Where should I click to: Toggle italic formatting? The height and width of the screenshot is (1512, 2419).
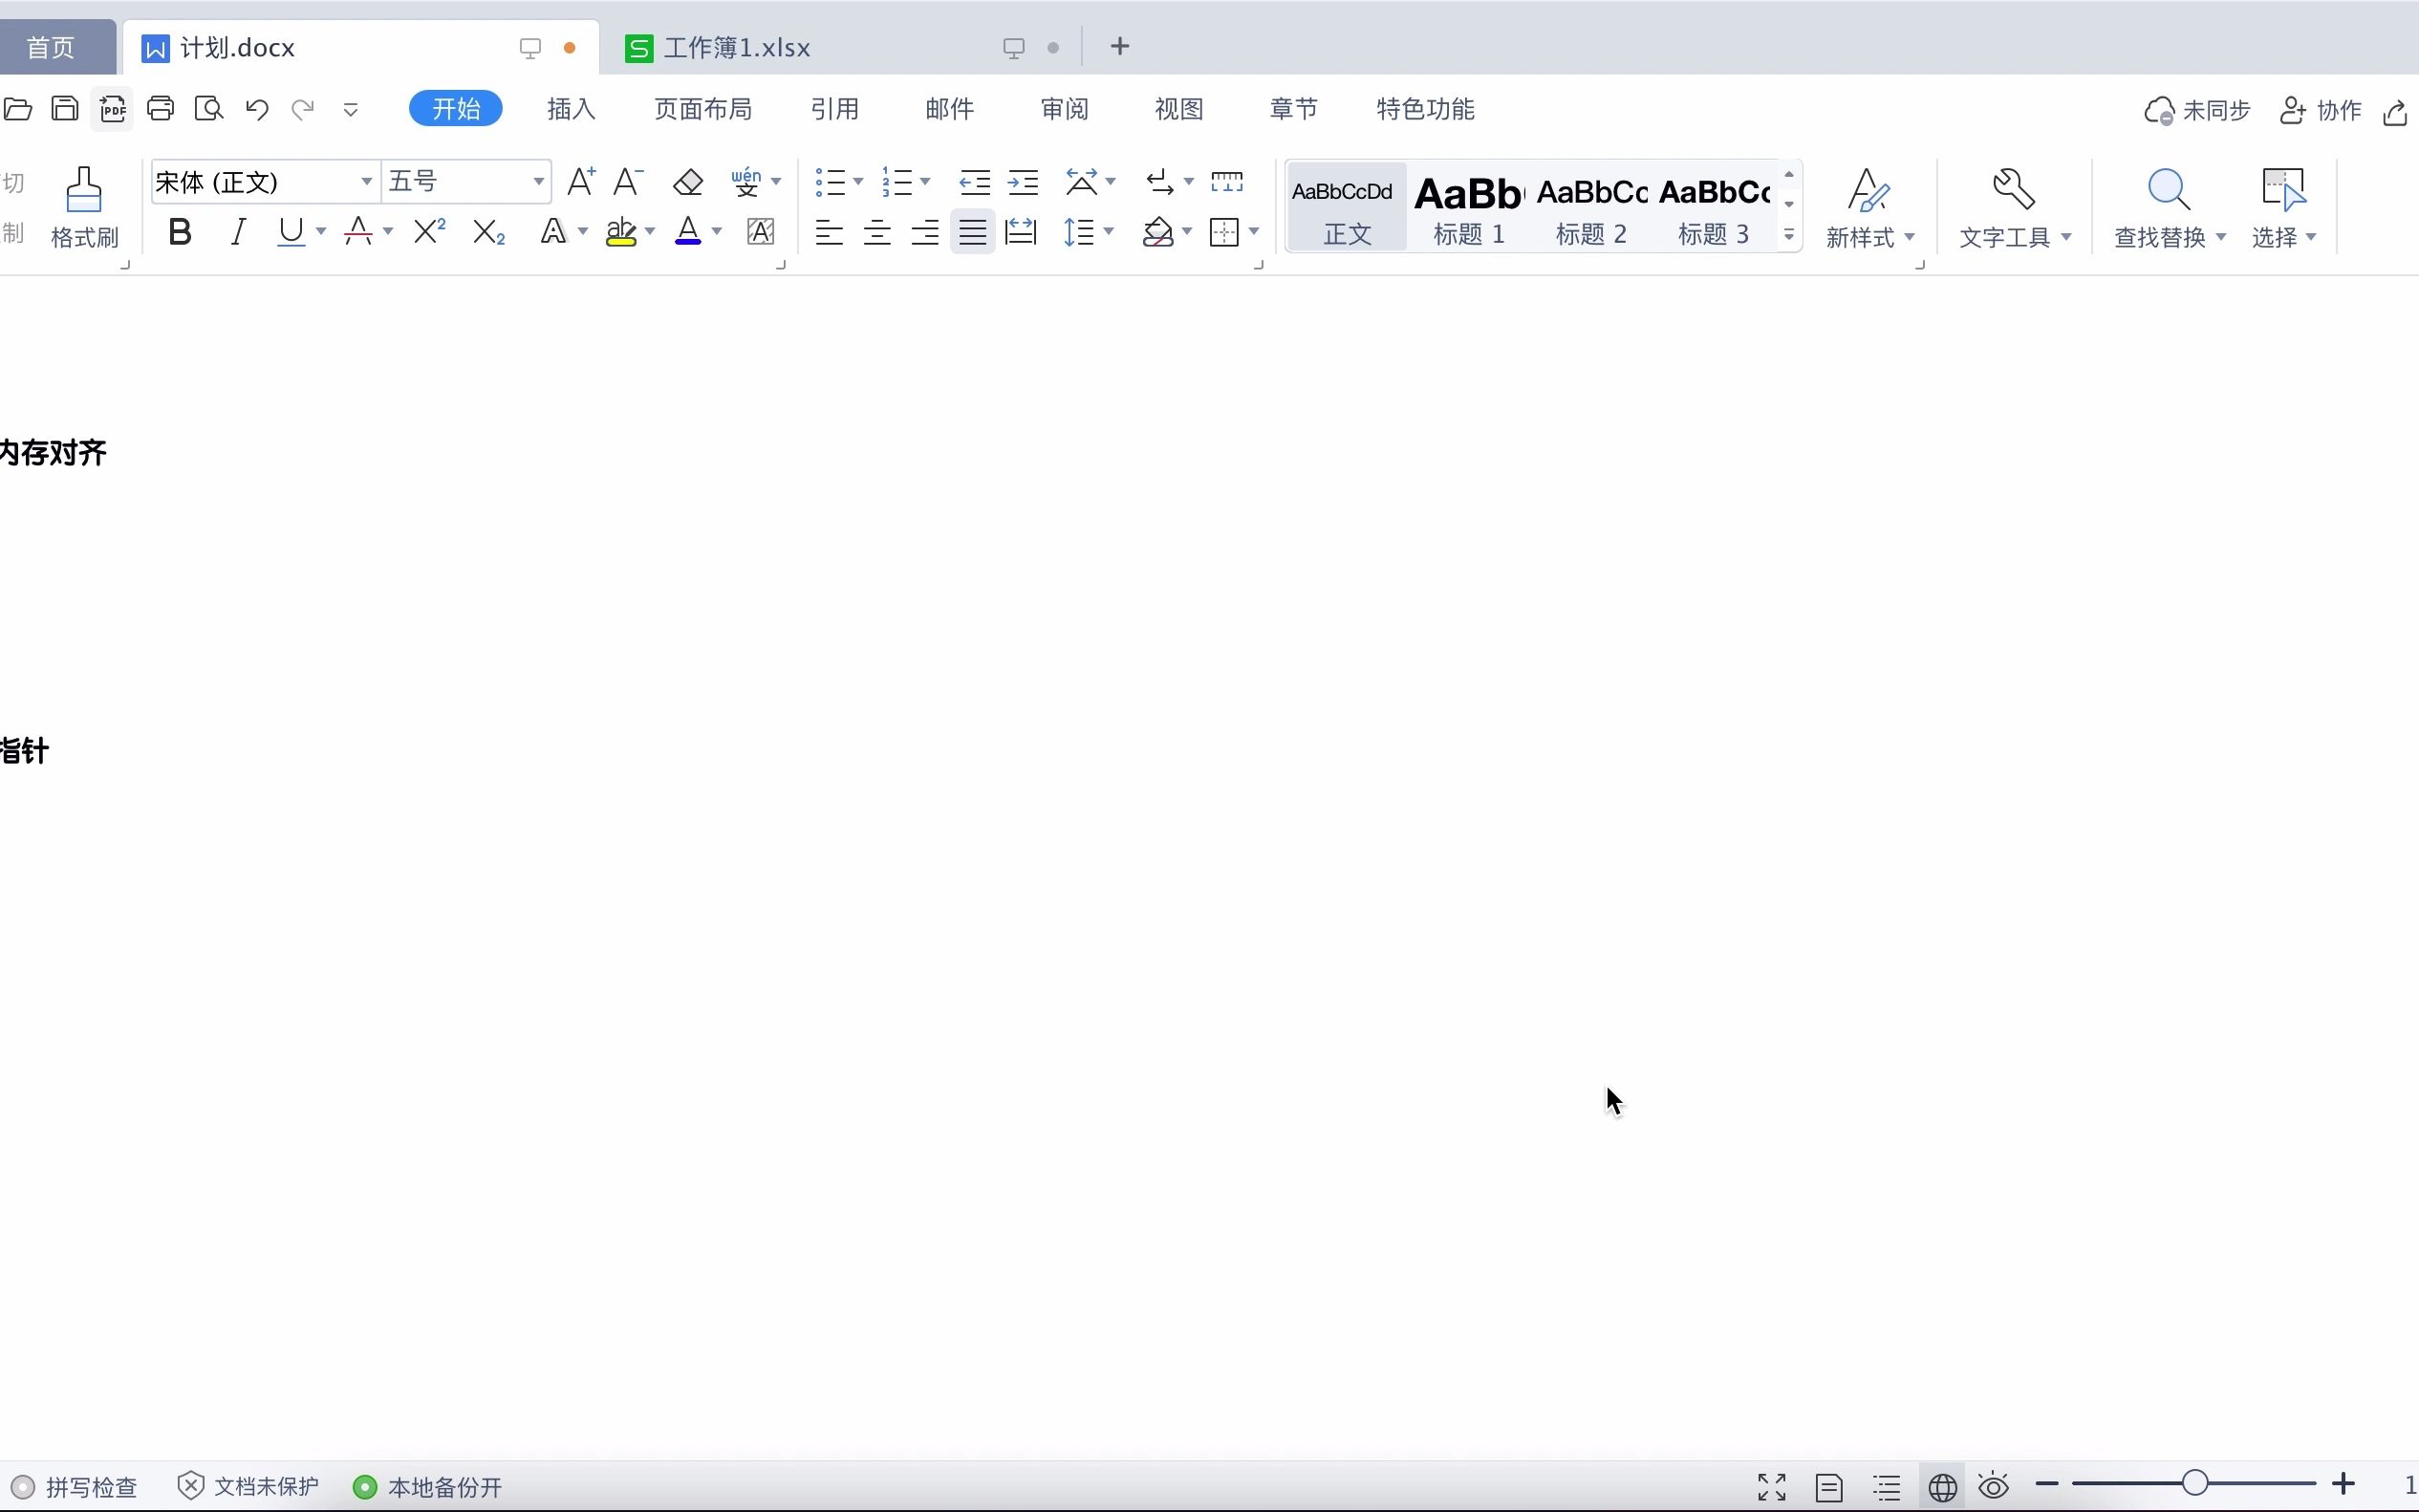tap(238, 232)
